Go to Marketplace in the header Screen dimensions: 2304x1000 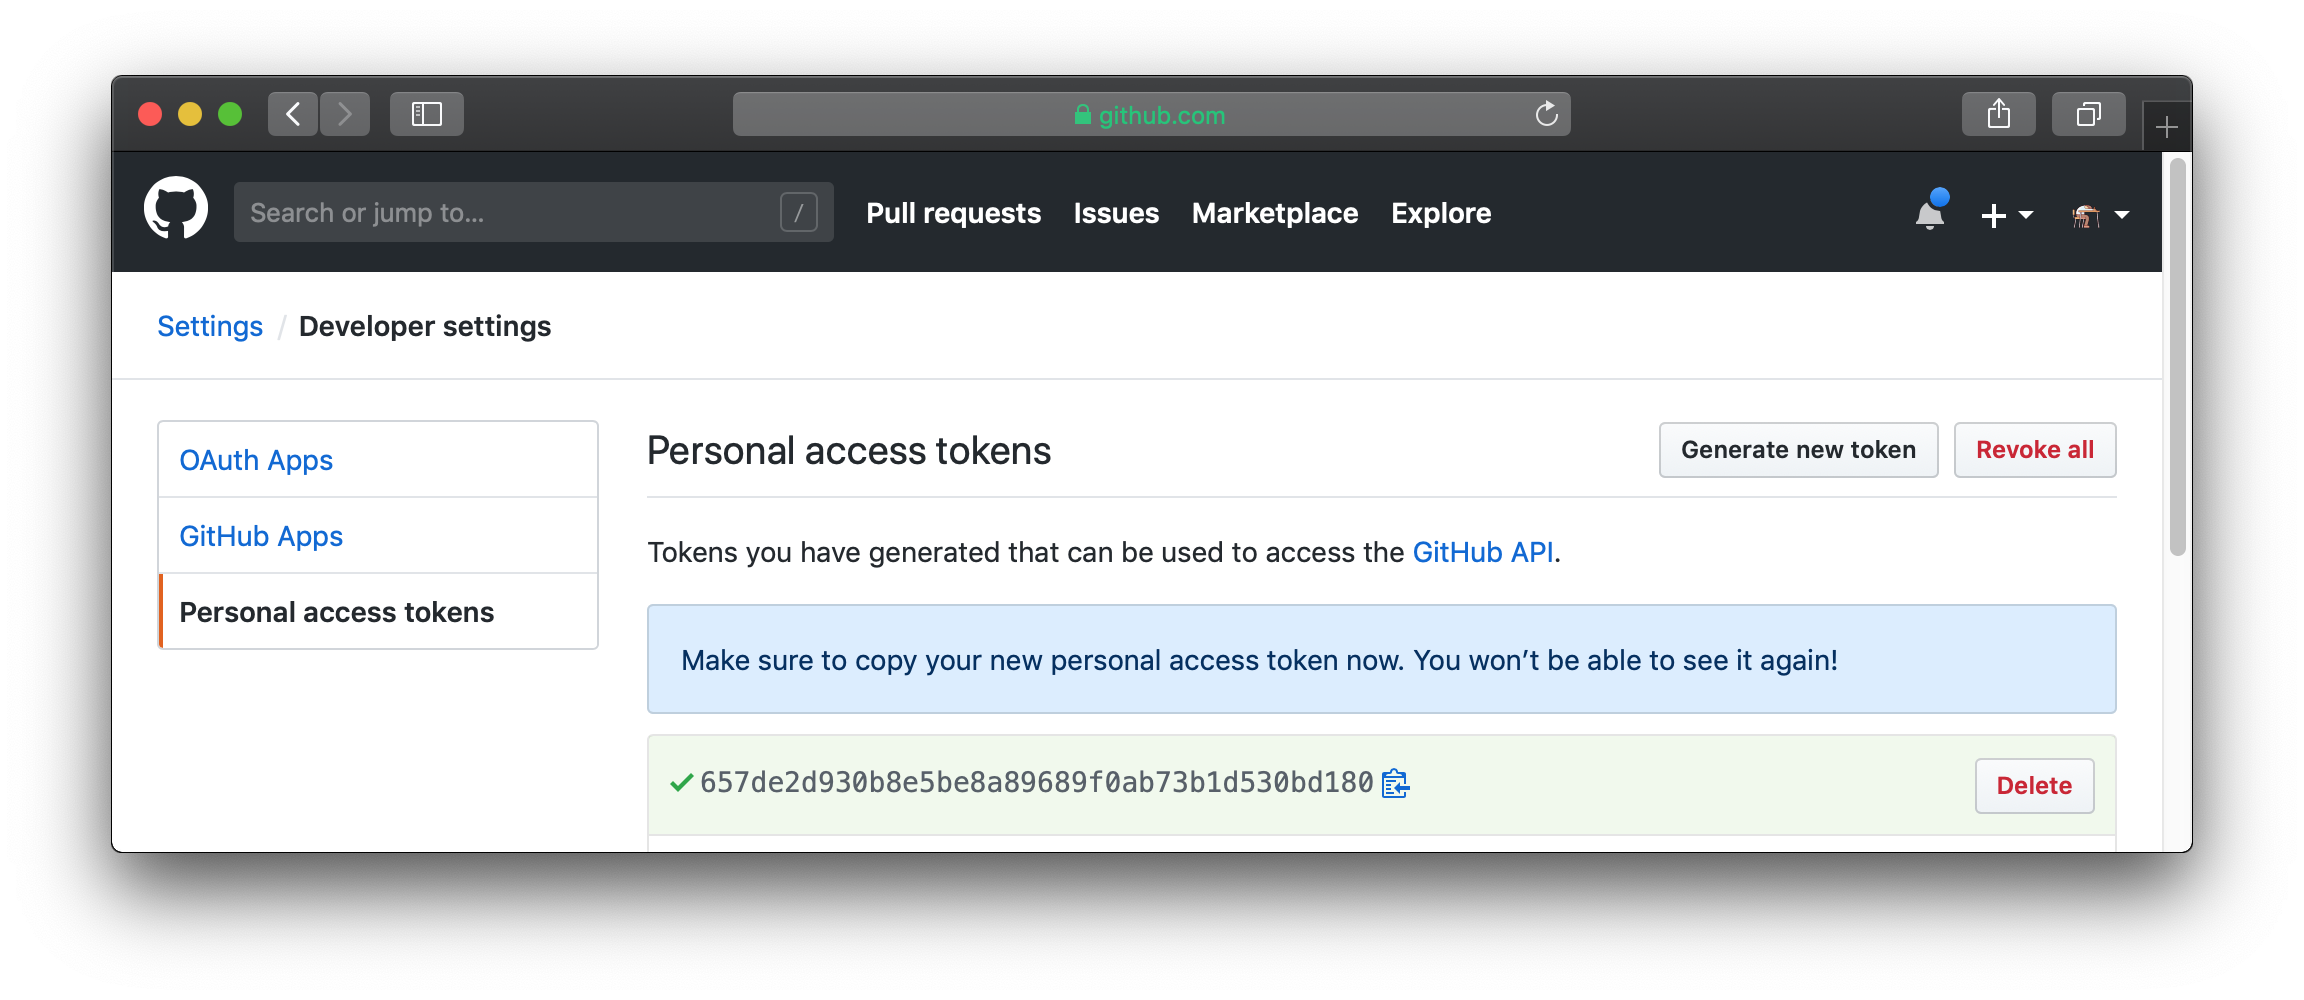pyautogui.click(x=1274, y=213)
